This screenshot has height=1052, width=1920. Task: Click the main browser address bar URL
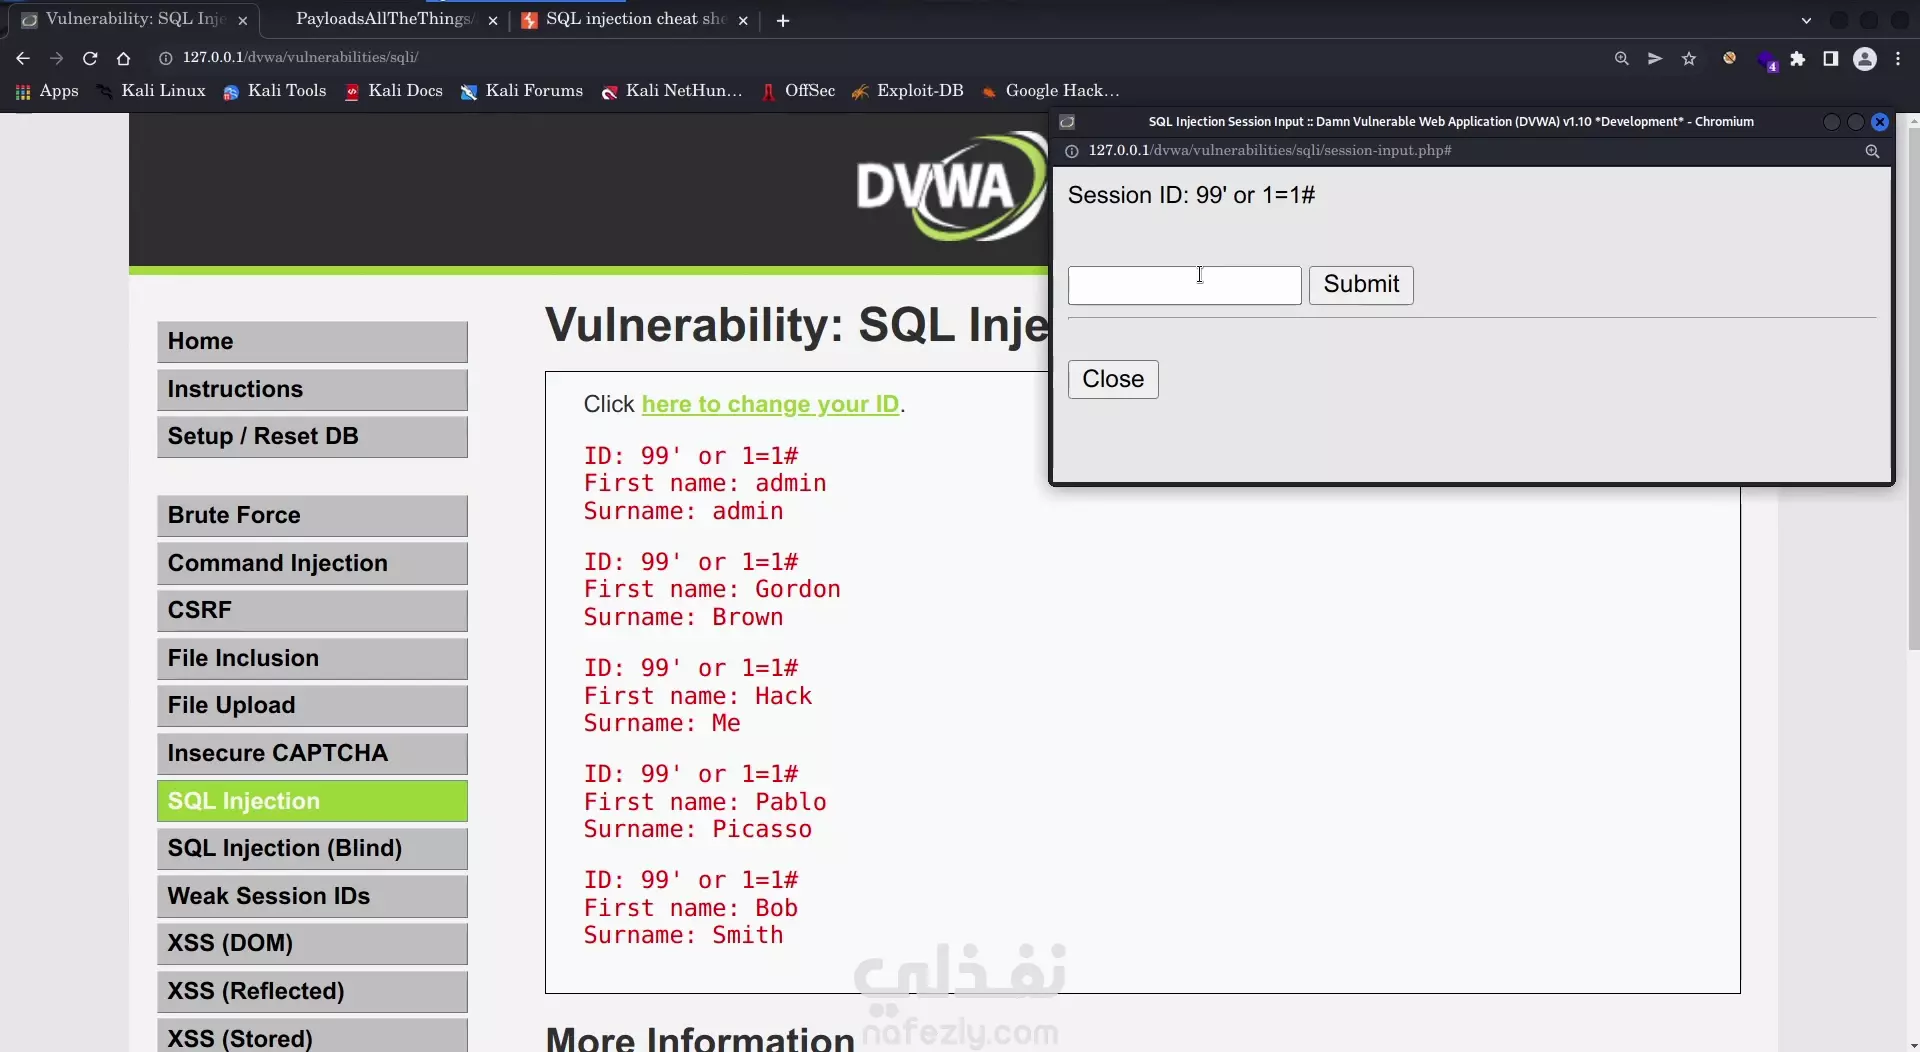click(300, 58)
